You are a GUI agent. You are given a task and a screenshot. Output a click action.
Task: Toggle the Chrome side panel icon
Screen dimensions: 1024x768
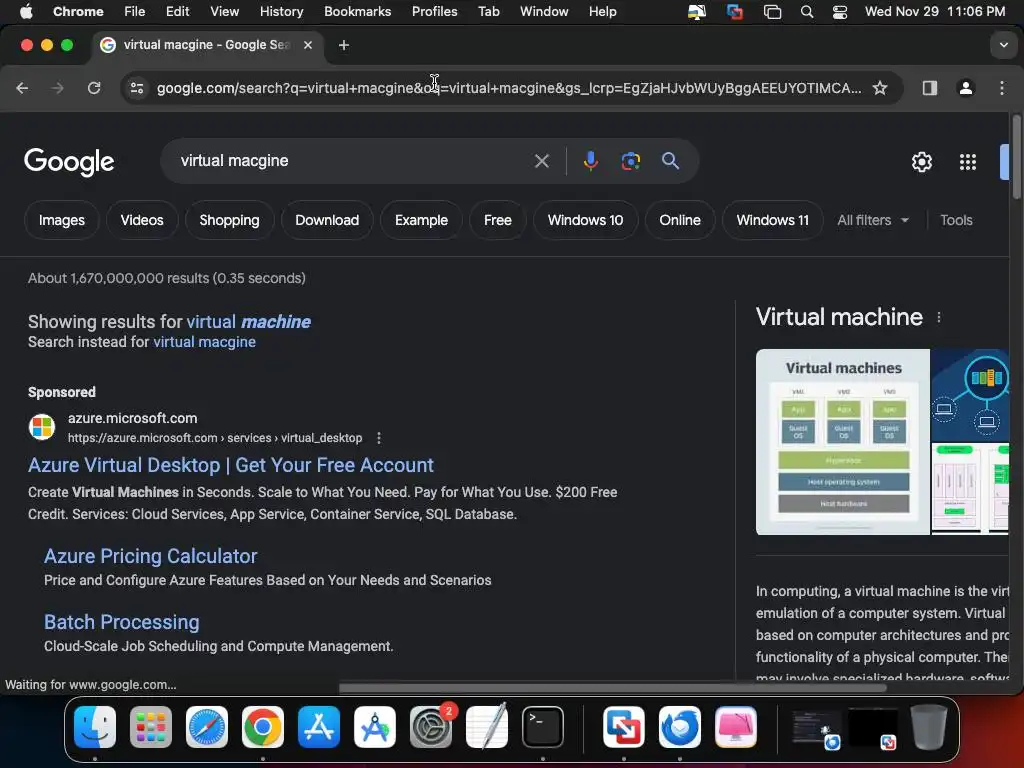[929, 88]
